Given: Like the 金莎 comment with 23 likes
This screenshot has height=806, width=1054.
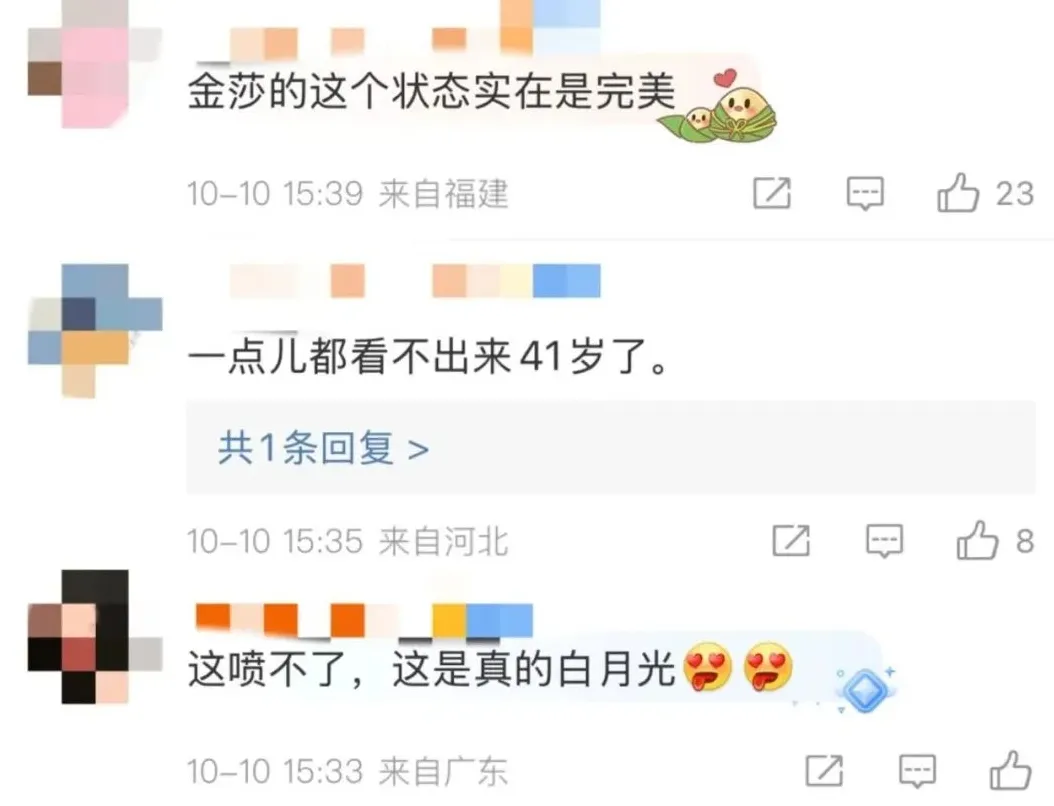Looking at the screenshot, I should pos(958,193).
